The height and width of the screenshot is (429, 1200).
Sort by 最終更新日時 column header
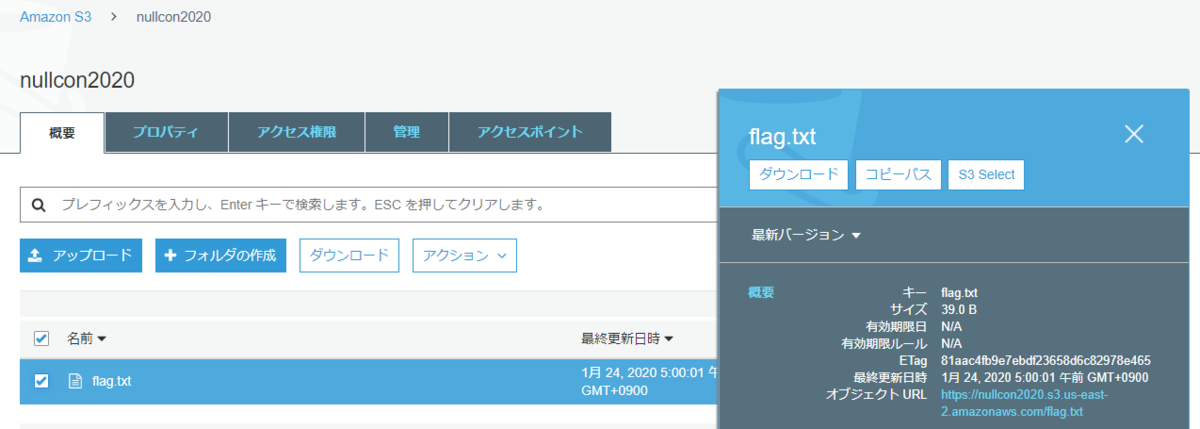click(627, 338)
